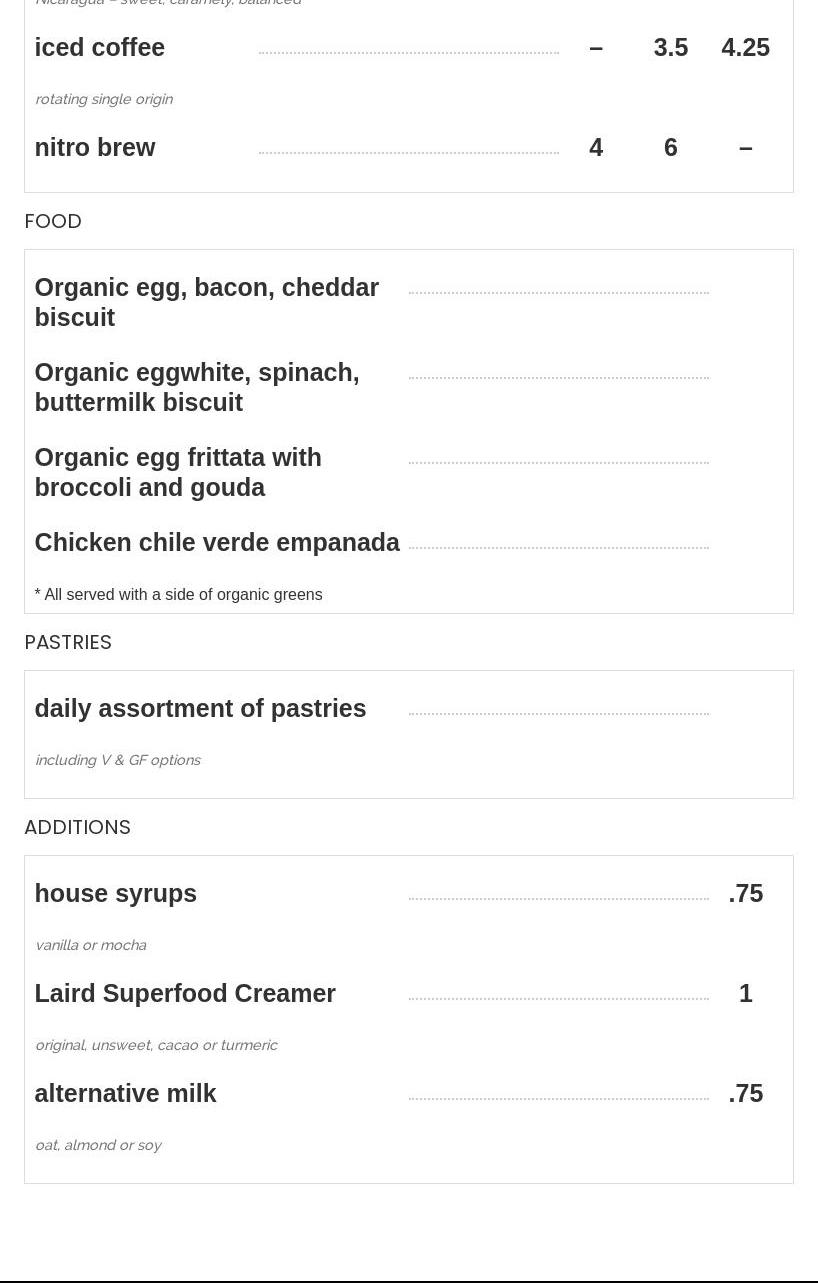Click the organic greens side note
Image resolution: width=818 pixels, height=1283 pixels.
click(x=178, y=595)
